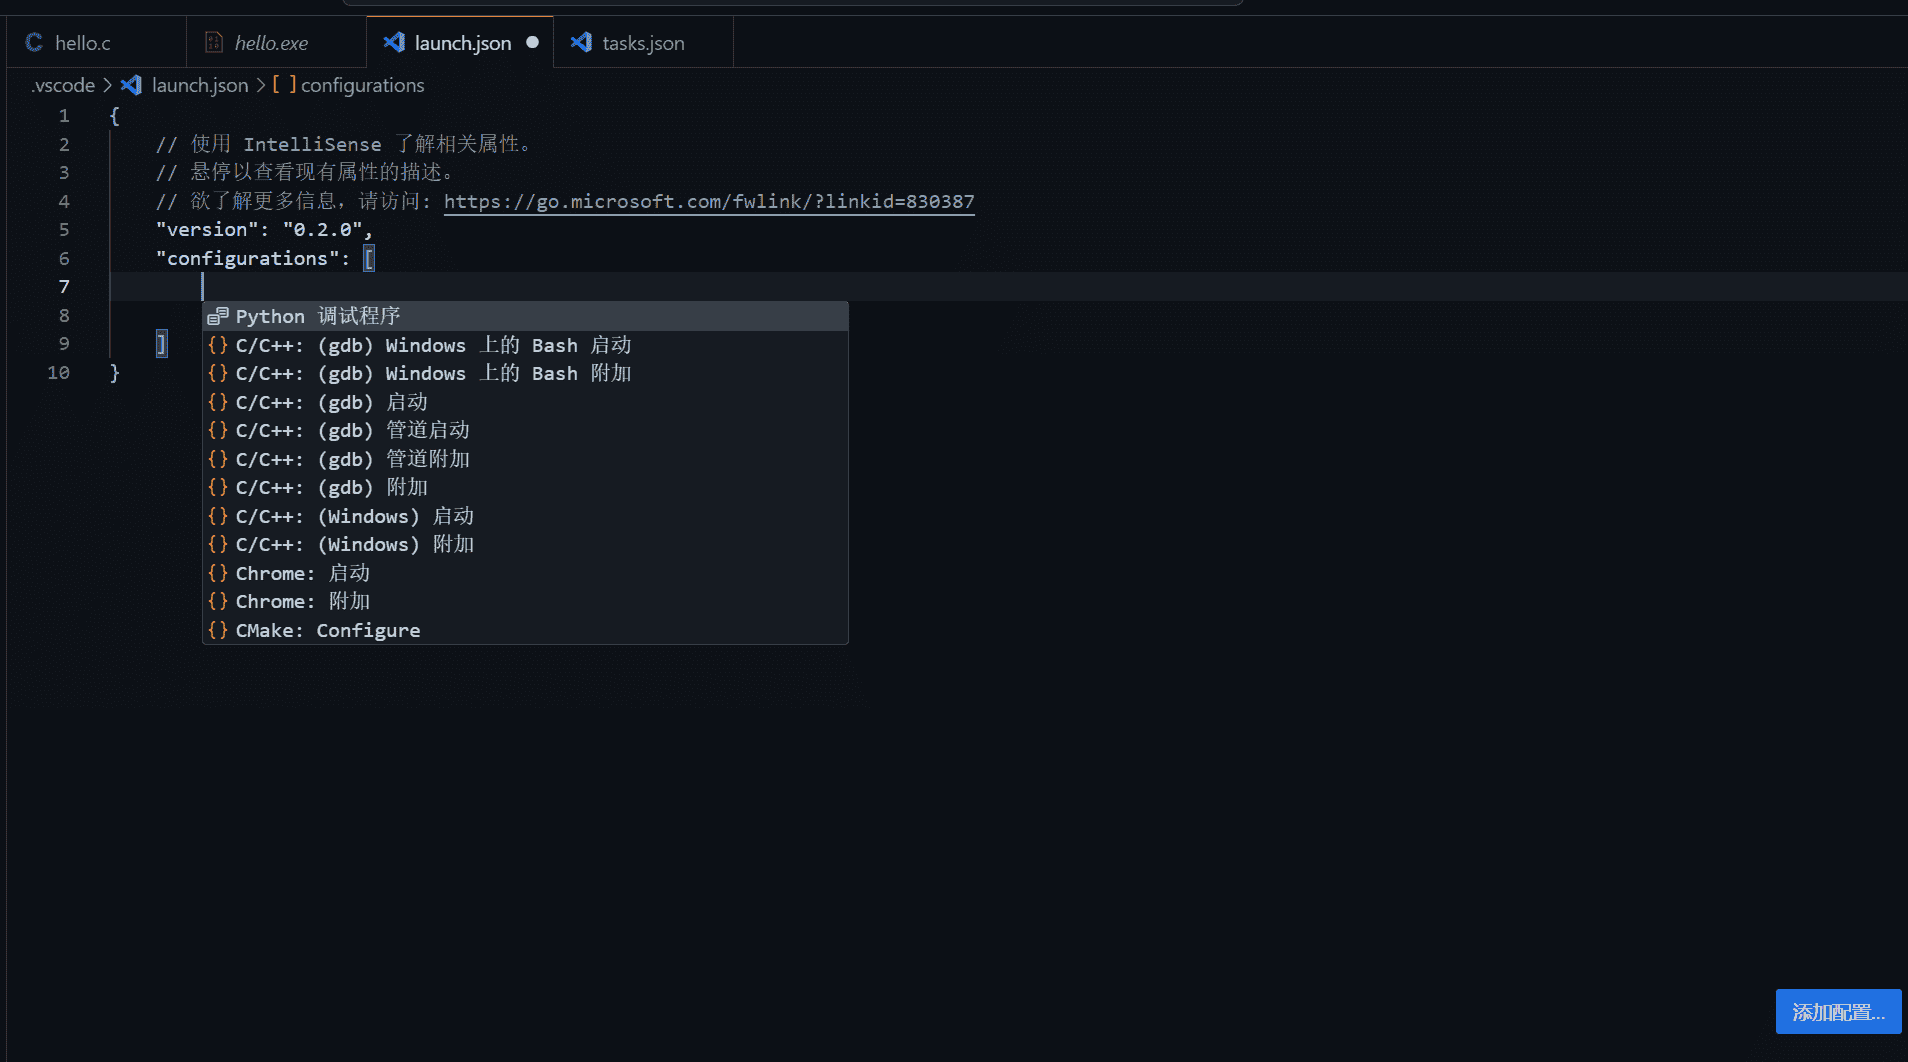Image resolution: width=1908 pixels, height=1062 pixels.
Task: Click line number 5 in the gutter
Action: pyautogui.click(x=64, y=229)
